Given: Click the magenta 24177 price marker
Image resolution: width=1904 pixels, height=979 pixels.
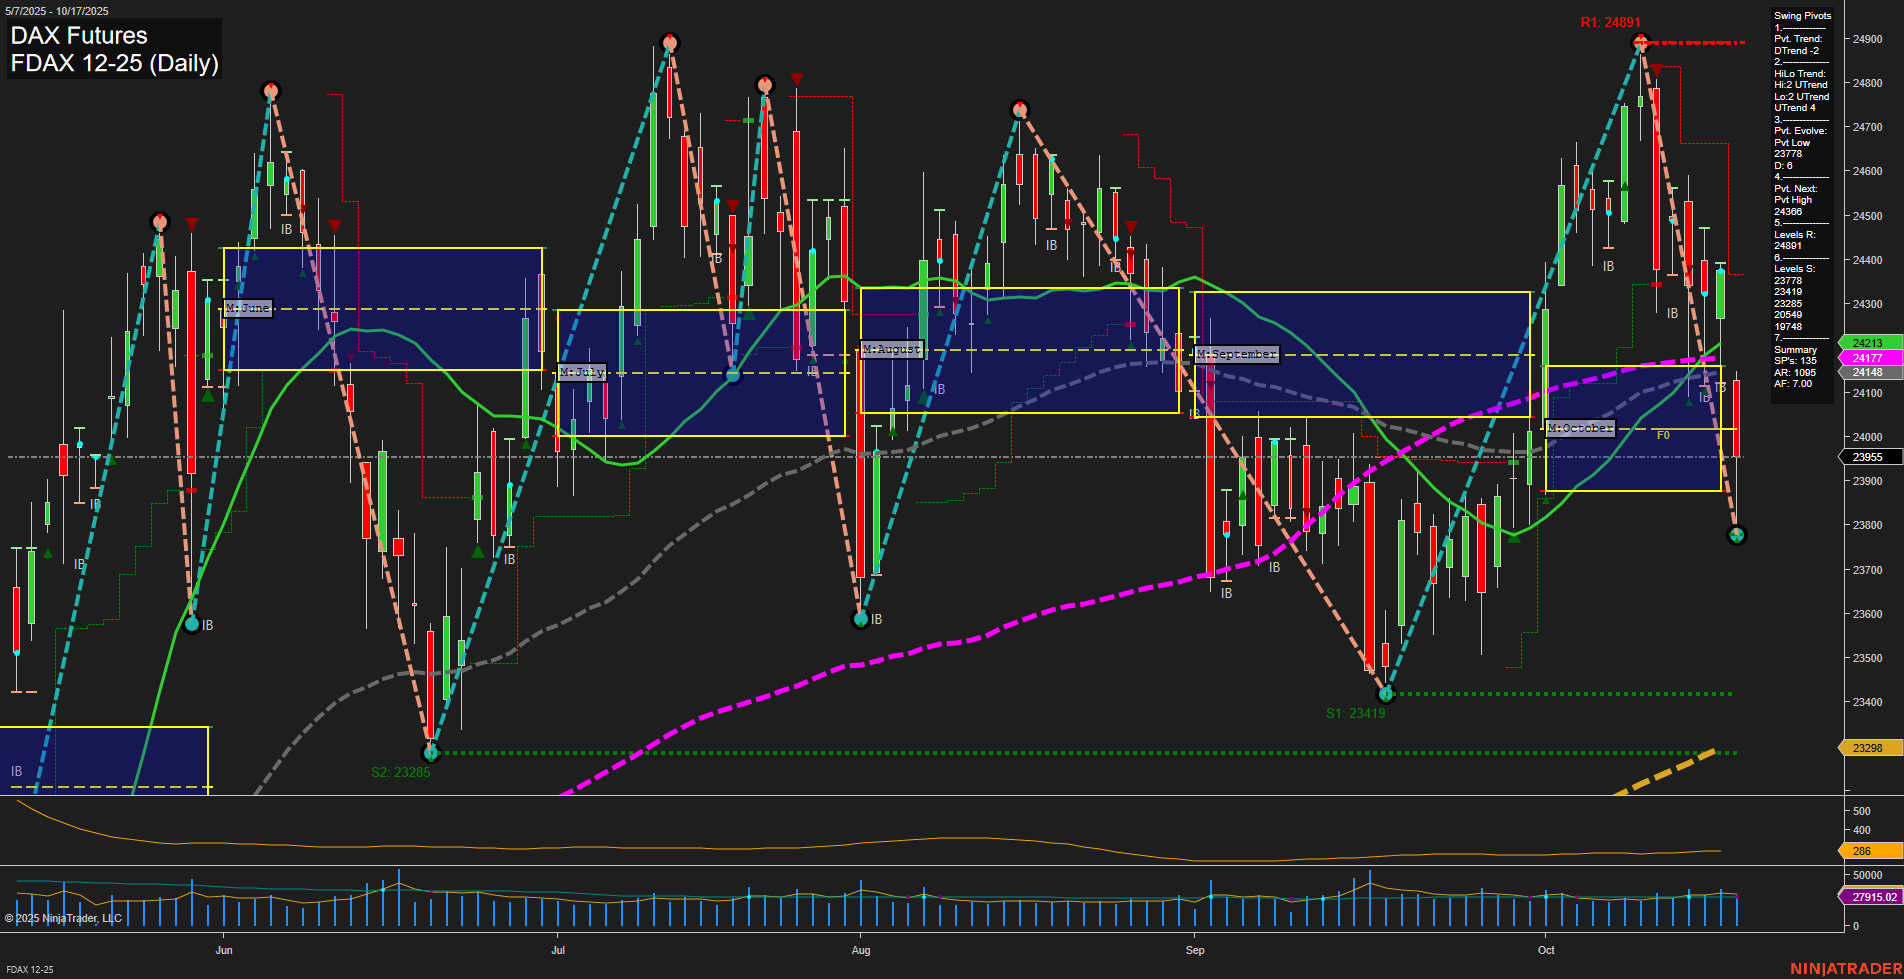Looking at the screenshot, I should point(1867,358).
